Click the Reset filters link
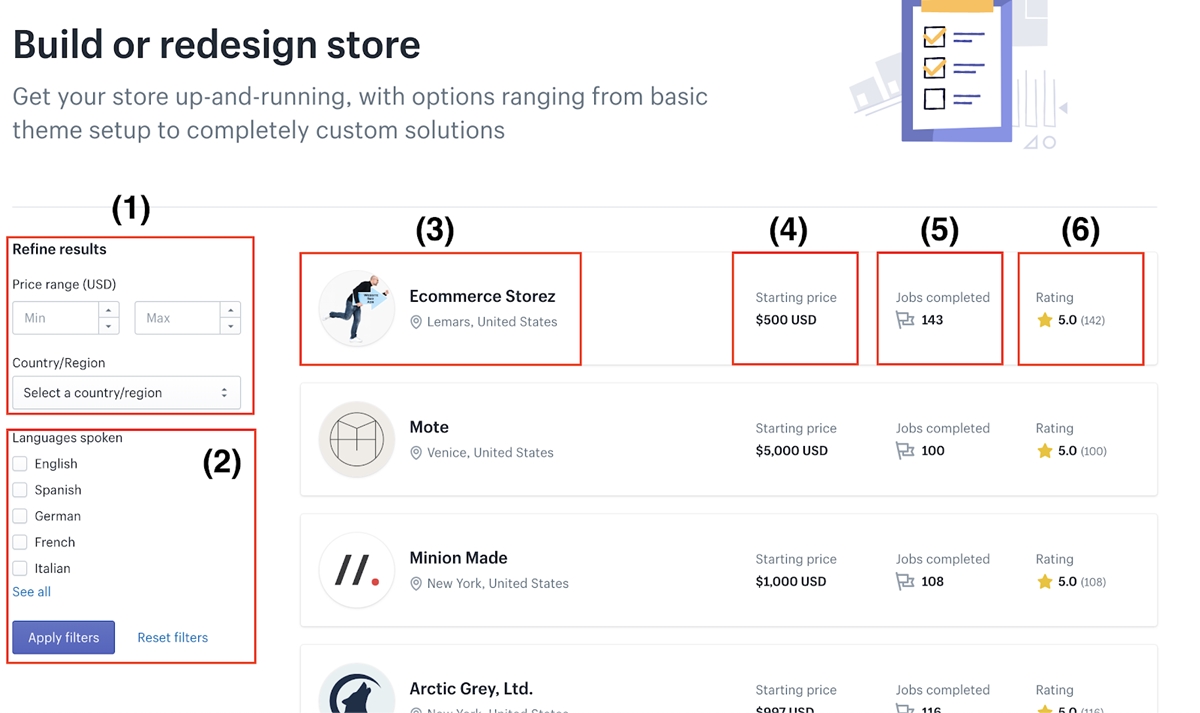 coord(173,638)
